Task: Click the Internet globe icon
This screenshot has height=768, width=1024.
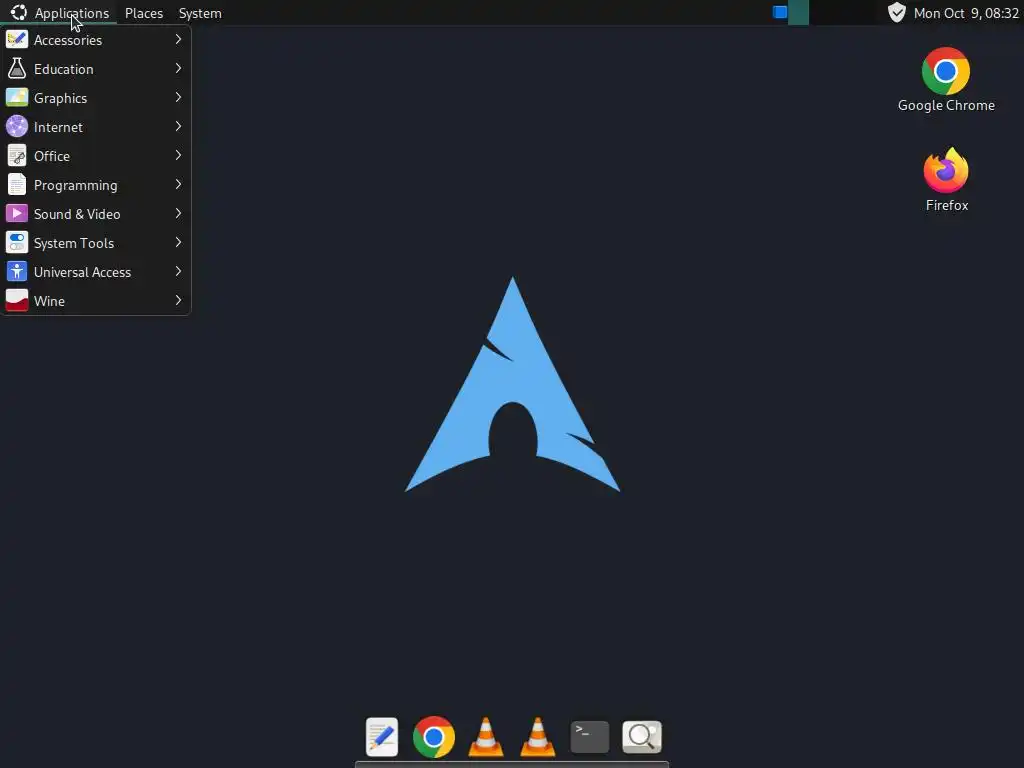Action: 17,127
